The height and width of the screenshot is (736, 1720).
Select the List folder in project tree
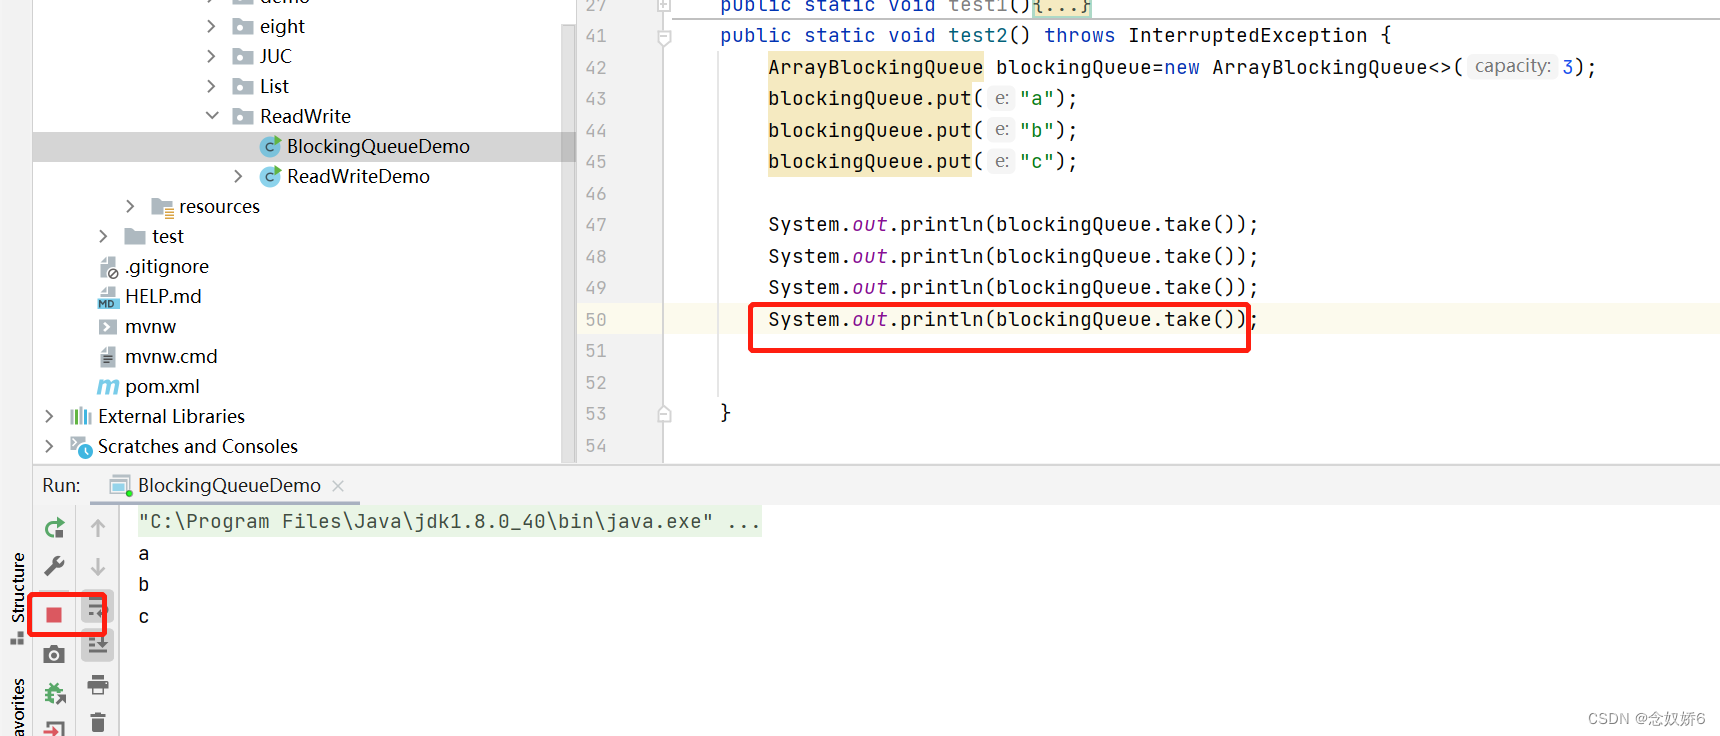coord(274,86)
